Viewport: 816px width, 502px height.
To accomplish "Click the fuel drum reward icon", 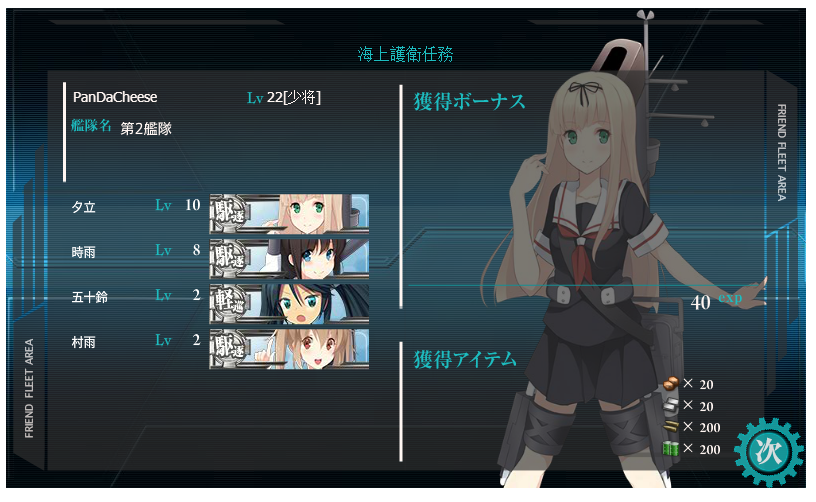I will (x=670, y=448).
